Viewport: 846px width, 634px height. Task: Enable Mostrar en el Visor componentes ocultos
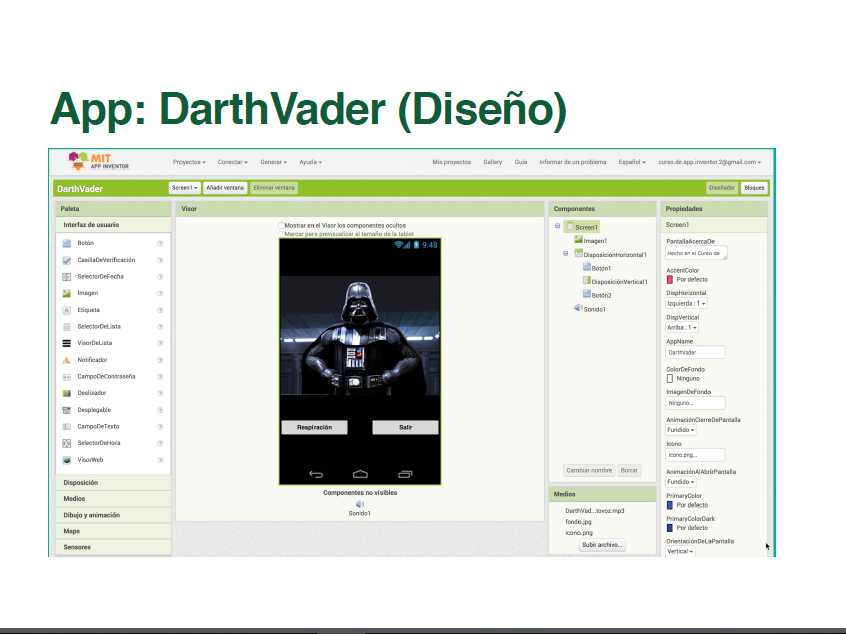coord(282,226)
